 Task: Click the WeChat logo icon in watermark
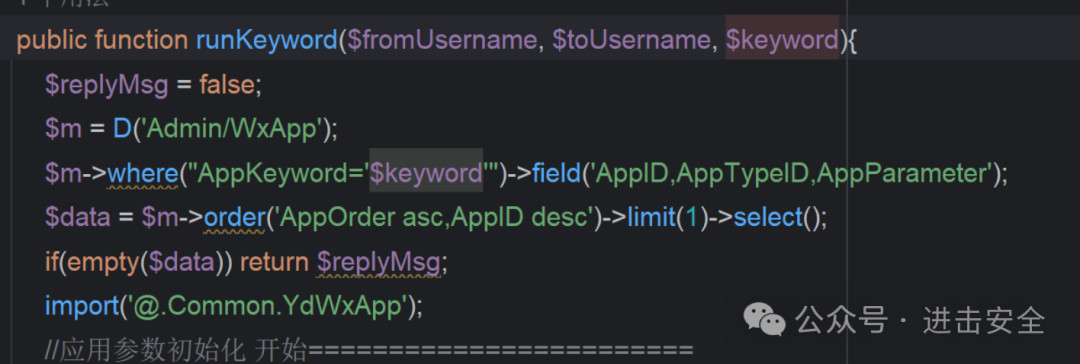click(x=764, y=320)
